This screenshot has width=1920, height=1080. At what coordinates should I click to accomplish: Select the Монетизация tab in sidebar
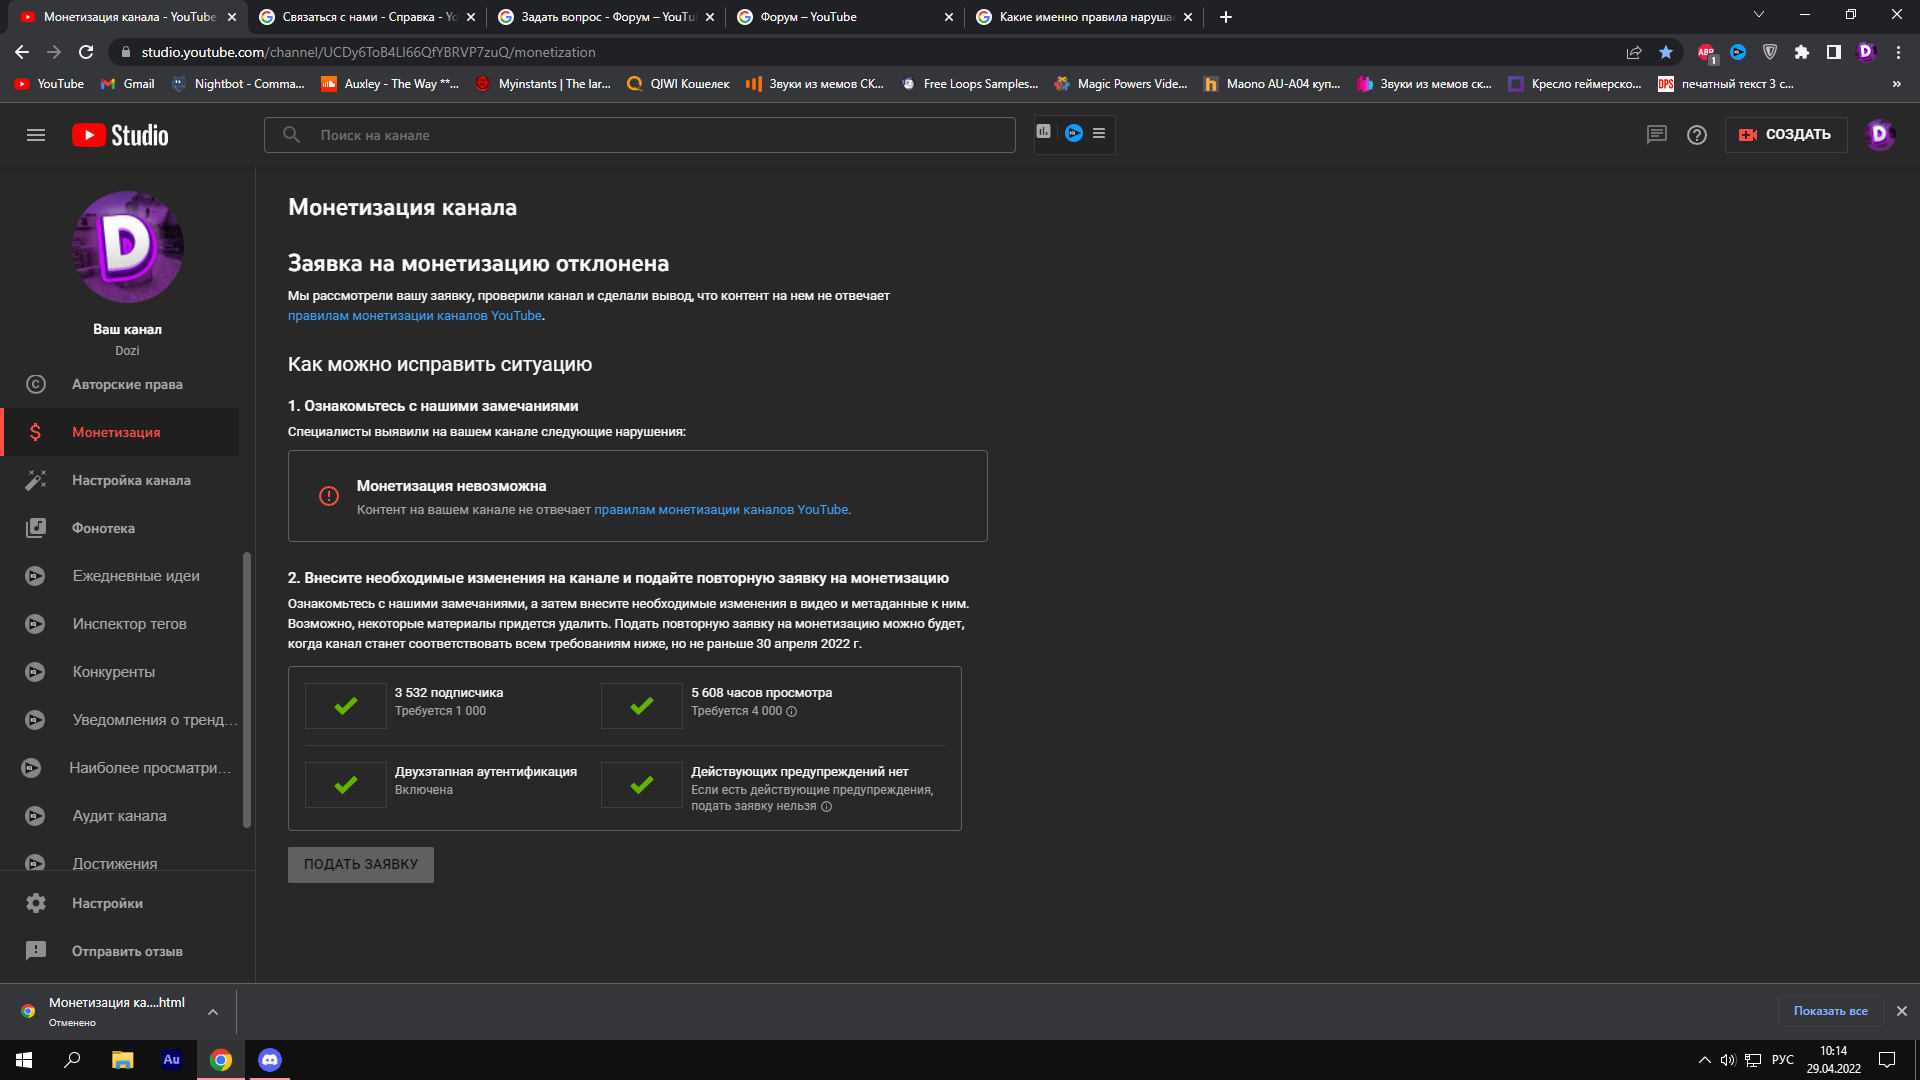point(116,433)
